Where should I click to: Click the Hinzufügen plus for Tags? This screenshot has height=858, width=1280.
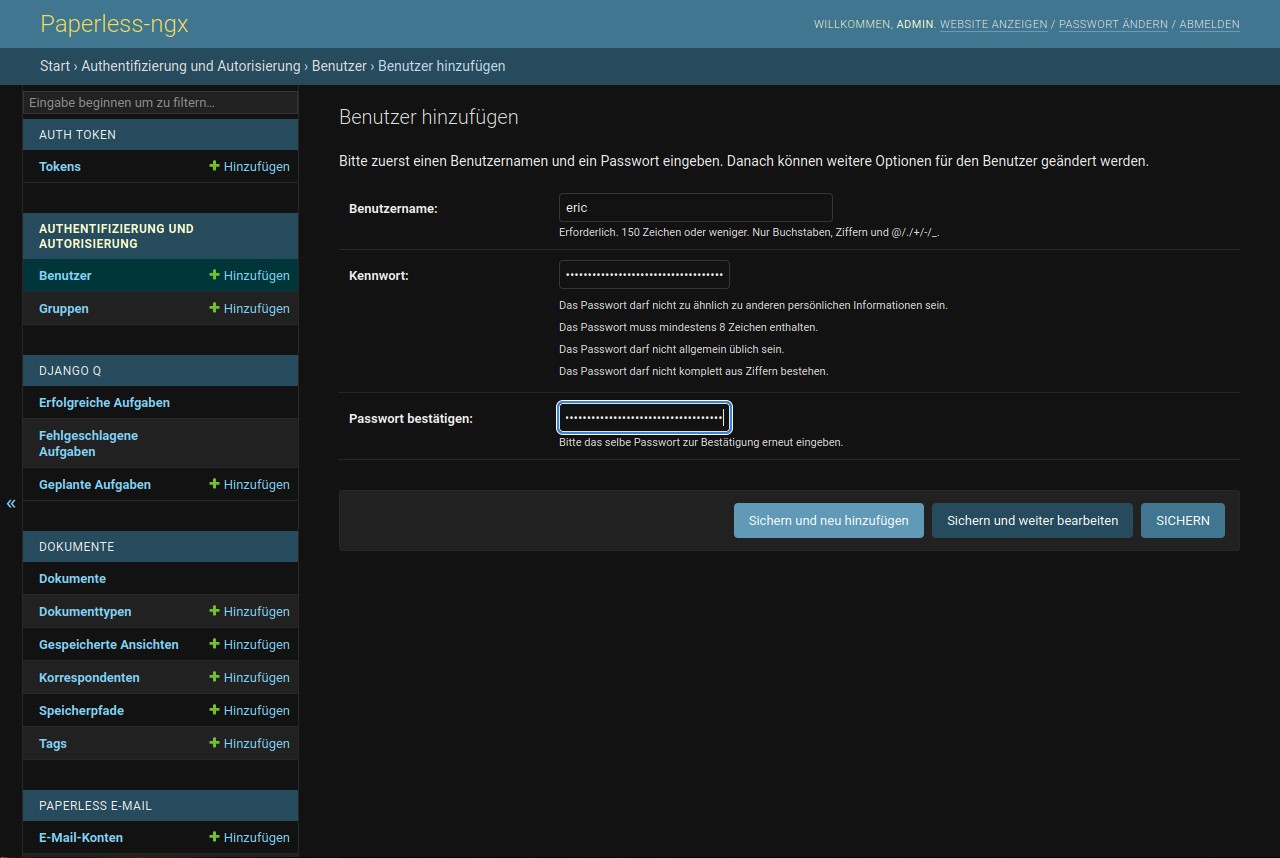[214, 744]
